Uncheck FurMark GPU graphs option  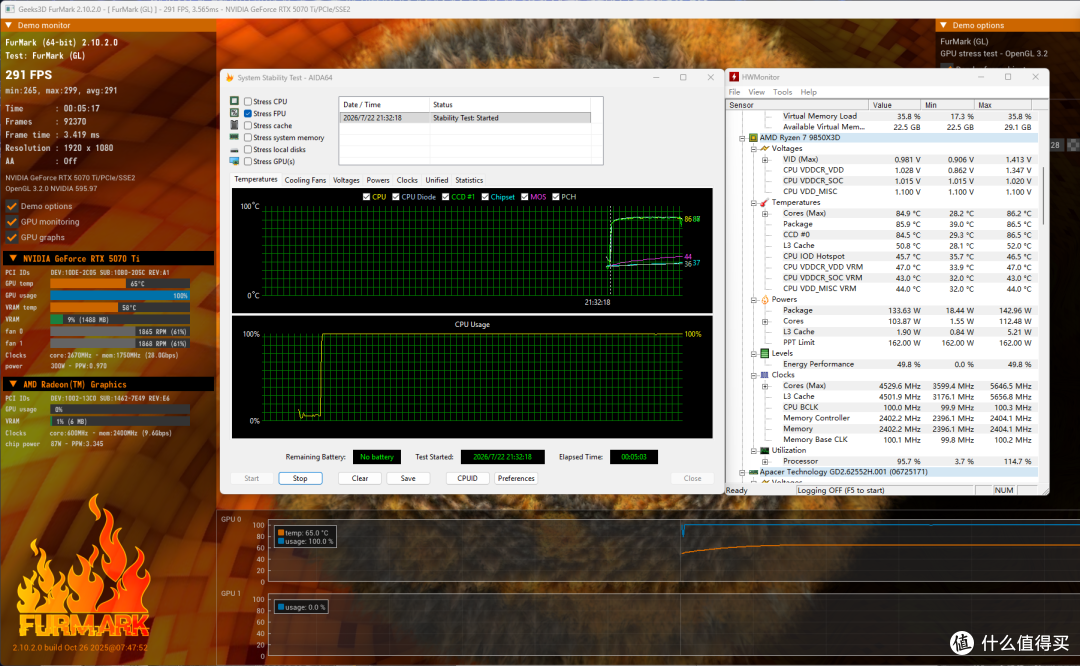point(12,237)
